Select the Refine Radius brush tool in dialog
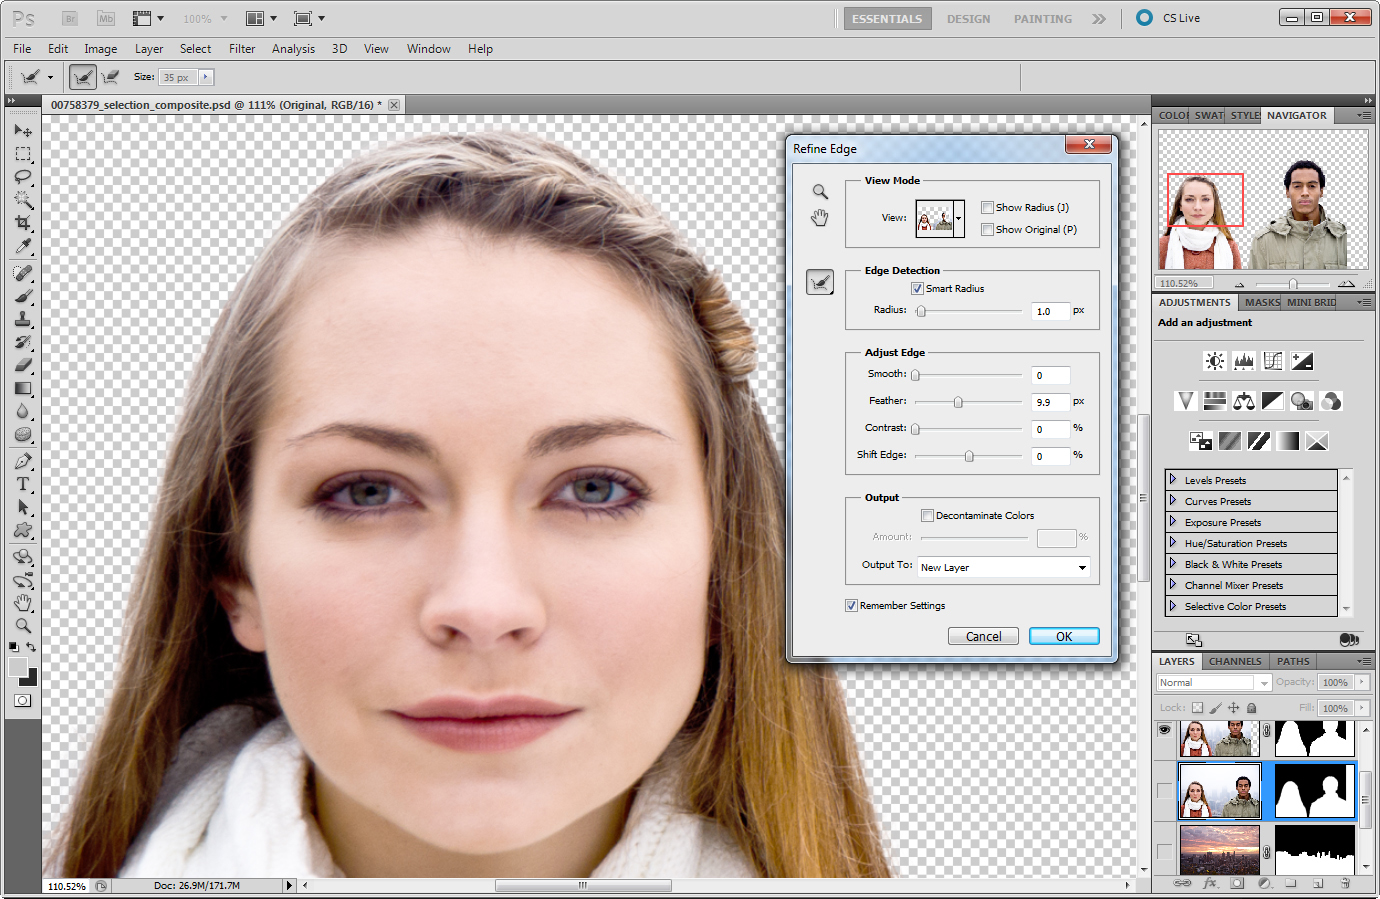The width and height of the screenshot is (1380, 899). (x=820, y=283)
